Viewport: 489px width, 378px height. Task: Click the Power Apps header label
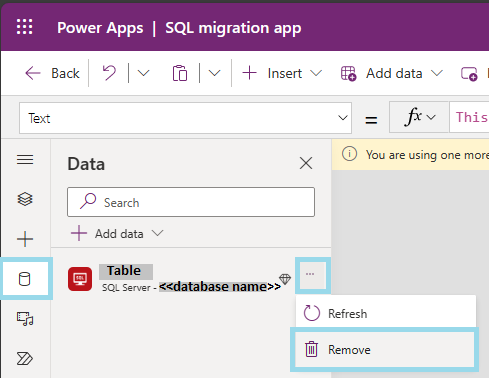(x=100, y=28)
